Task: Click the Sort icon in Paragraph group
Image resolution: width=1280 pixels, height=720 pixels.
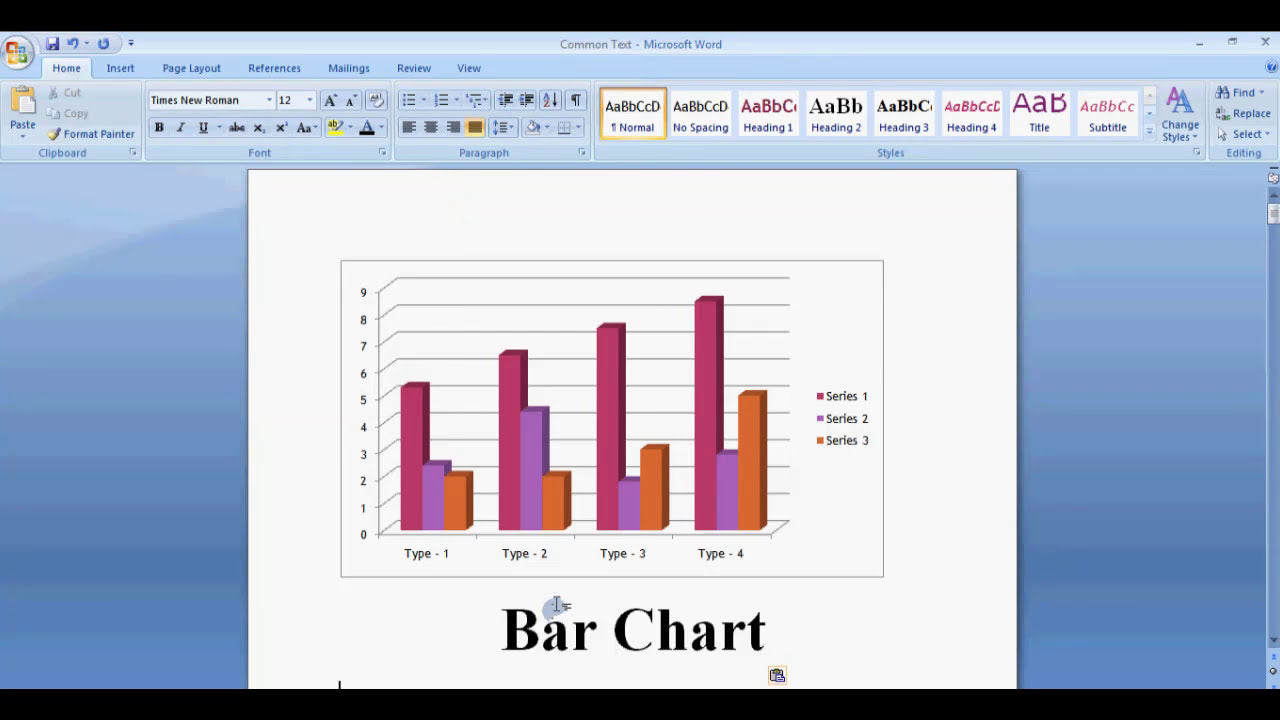Action: (551, 100)
